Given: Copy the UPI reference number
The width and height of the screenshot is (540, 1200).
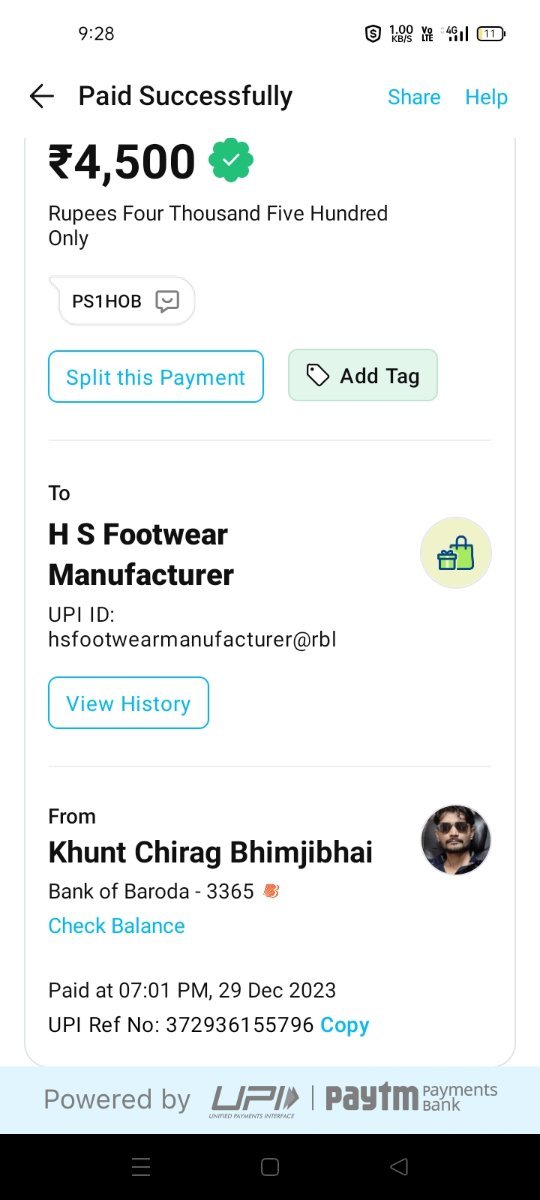Looking at the screenshot, I should [x=344, y=1025].
